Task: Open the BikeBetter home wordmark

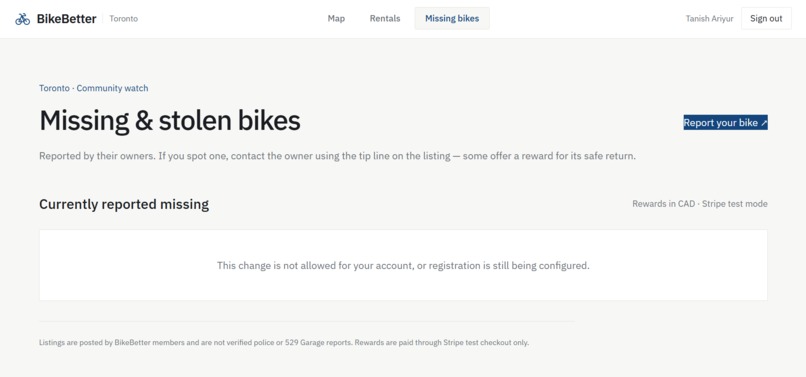Action: [x=66, y=19]
